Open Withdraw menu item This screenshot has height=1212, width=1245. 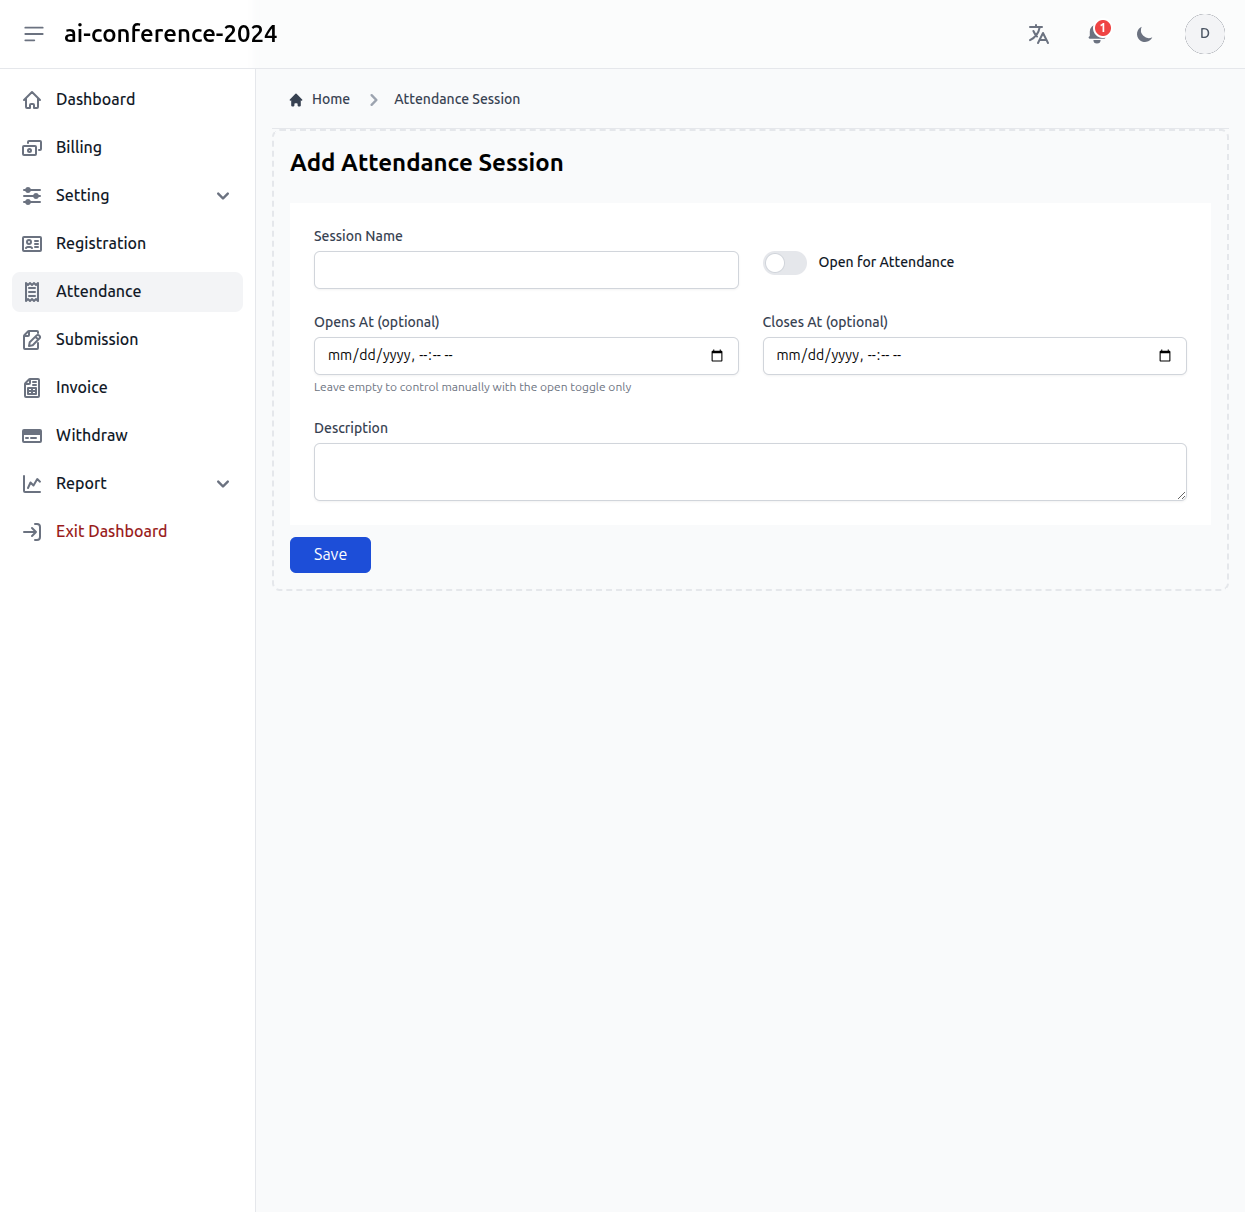[x=127, y=436]
